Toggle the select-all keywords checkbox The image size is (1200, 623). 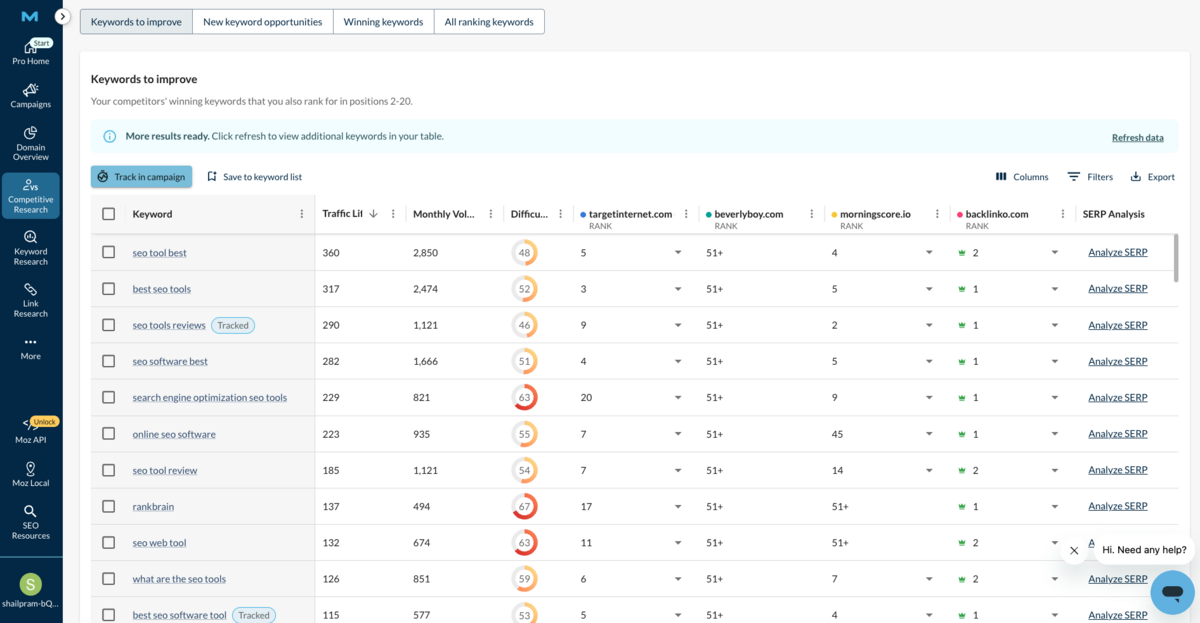(x=108, y=214)
